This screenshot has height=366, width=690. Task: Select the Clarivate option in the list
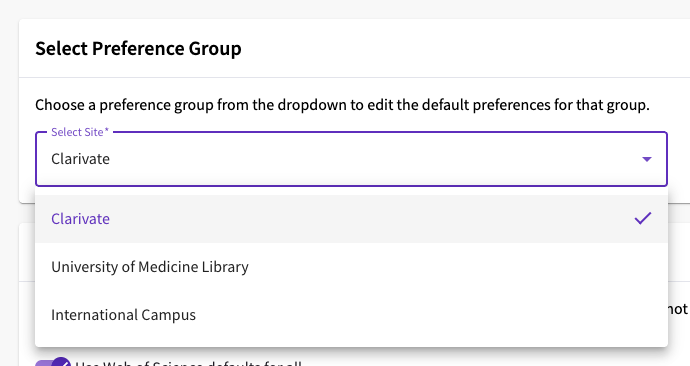coord(81,219)
